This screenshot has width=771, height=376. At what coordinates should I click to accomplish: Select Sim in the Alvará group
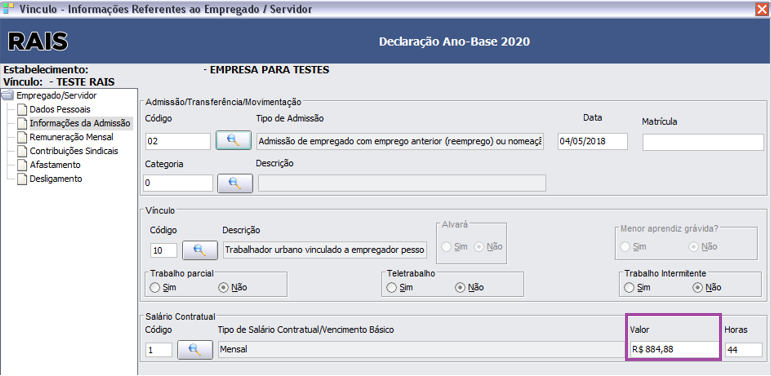[446, 247]
